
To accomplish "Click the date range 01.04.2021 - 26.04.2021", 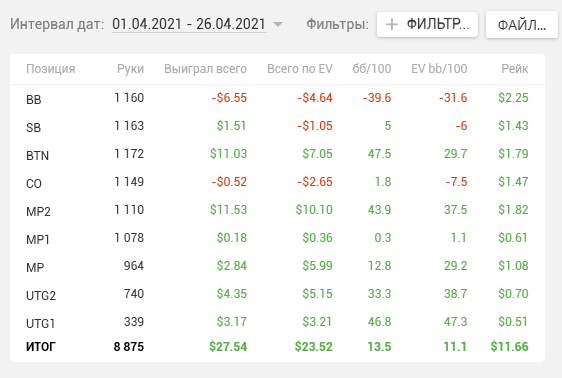I will [189, 24].
